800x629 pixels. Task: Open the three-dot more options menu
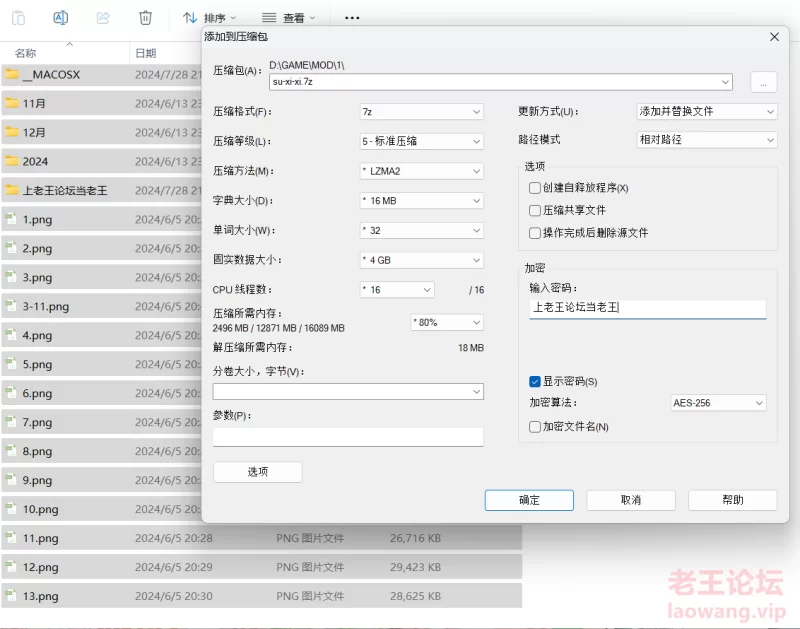coord(352,18)
